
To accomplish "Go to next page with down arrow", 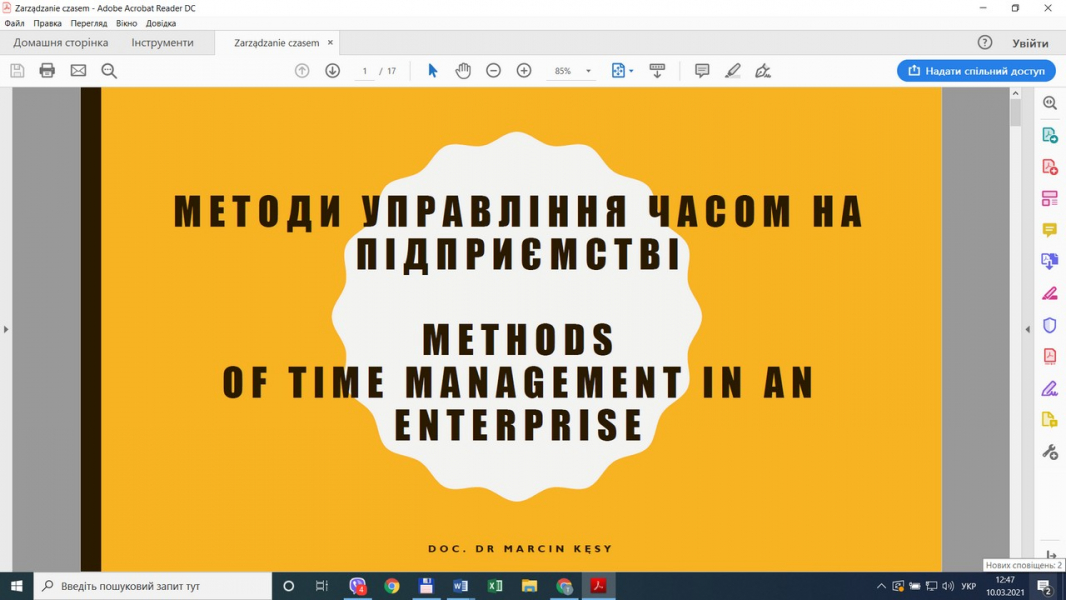I will point(333,71).
